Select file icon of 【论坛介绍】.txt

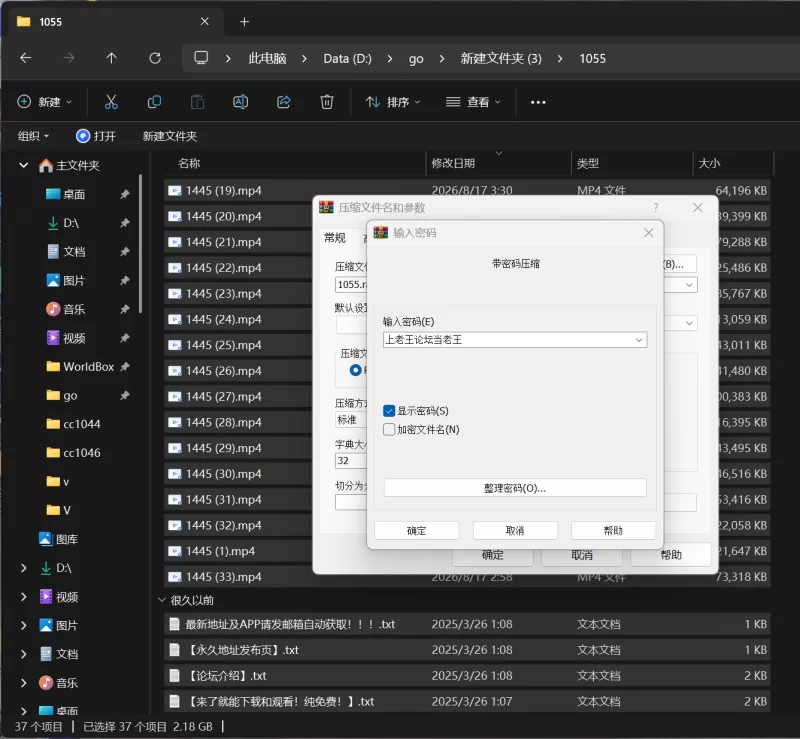point(174,676)
